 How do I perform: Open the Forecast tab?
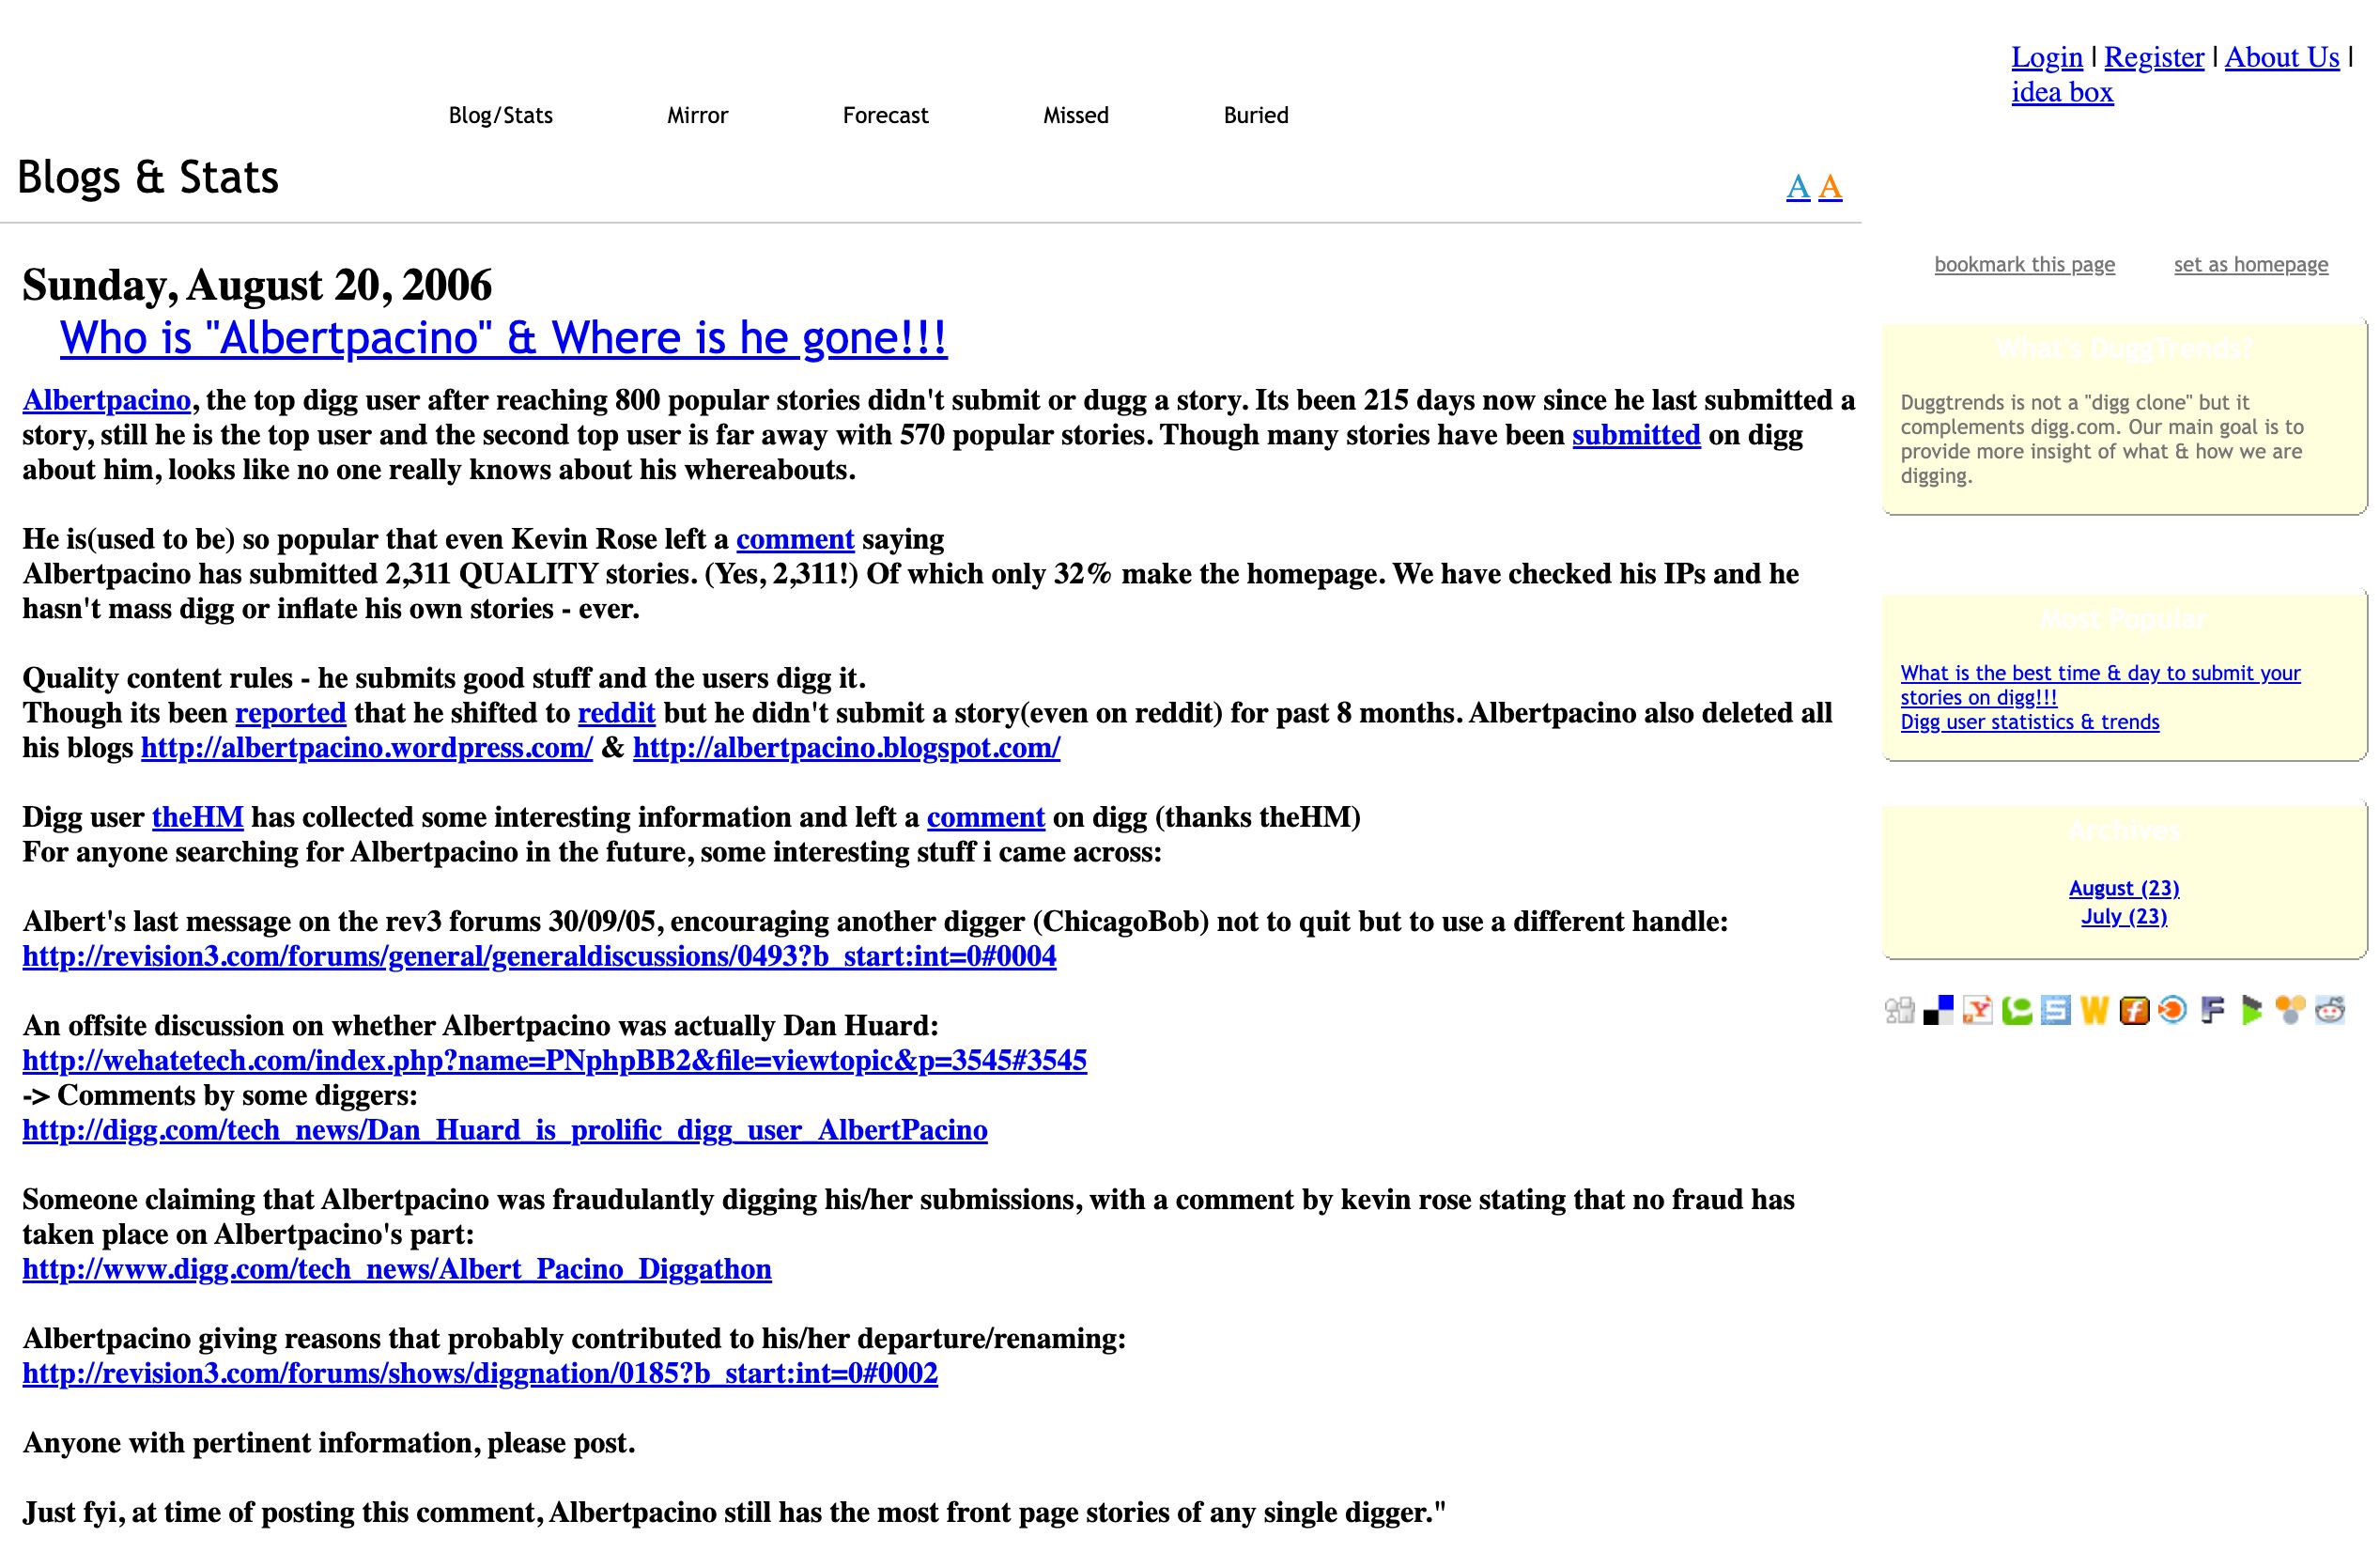tap(886, 115)
